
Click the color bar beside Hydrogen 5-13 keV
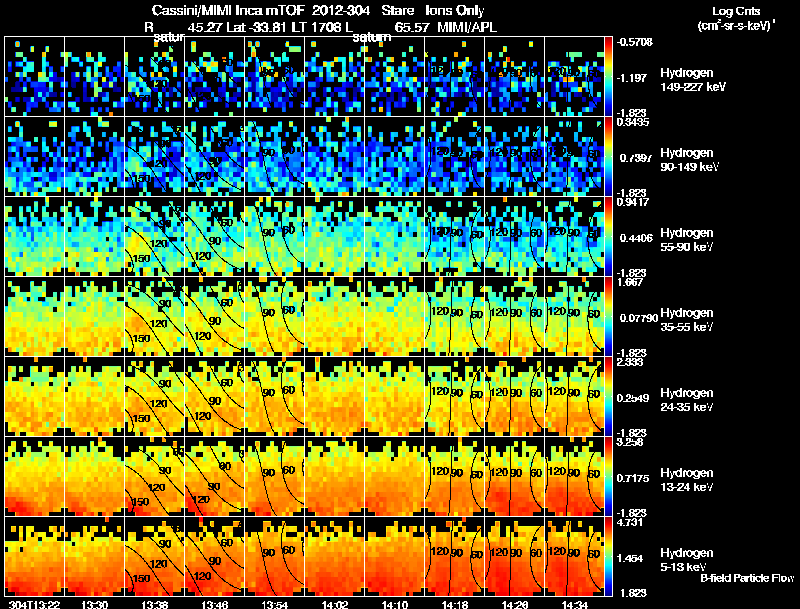pos(608,556)
